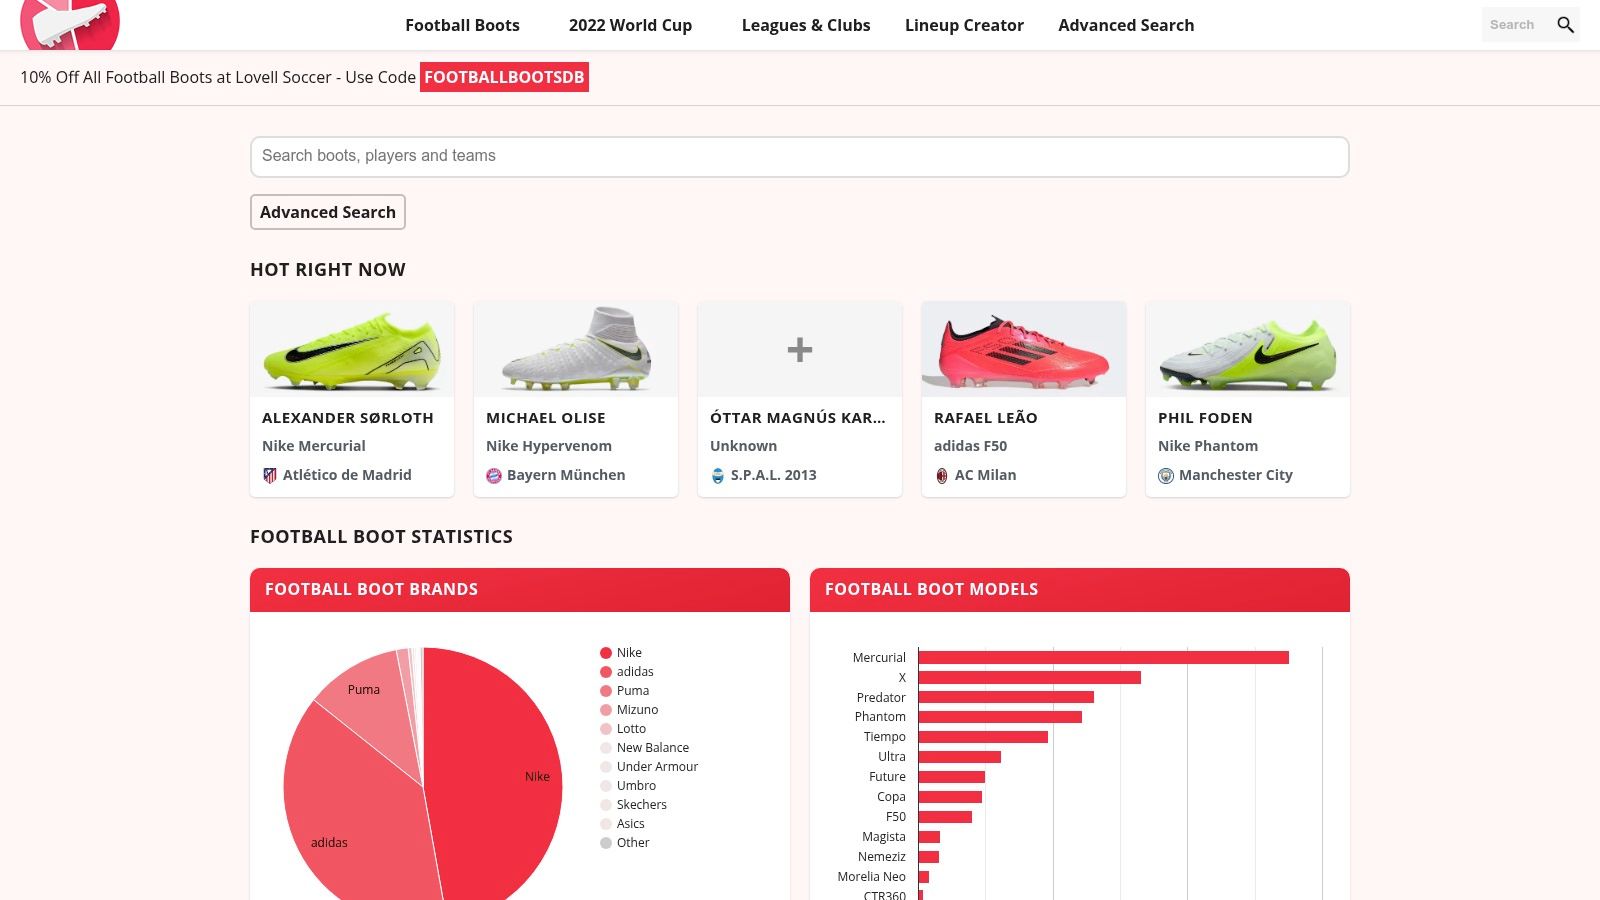Select Advanced Search in the top navigation
Viewport: 1600px width, 900px height.
pos(1126,25)
